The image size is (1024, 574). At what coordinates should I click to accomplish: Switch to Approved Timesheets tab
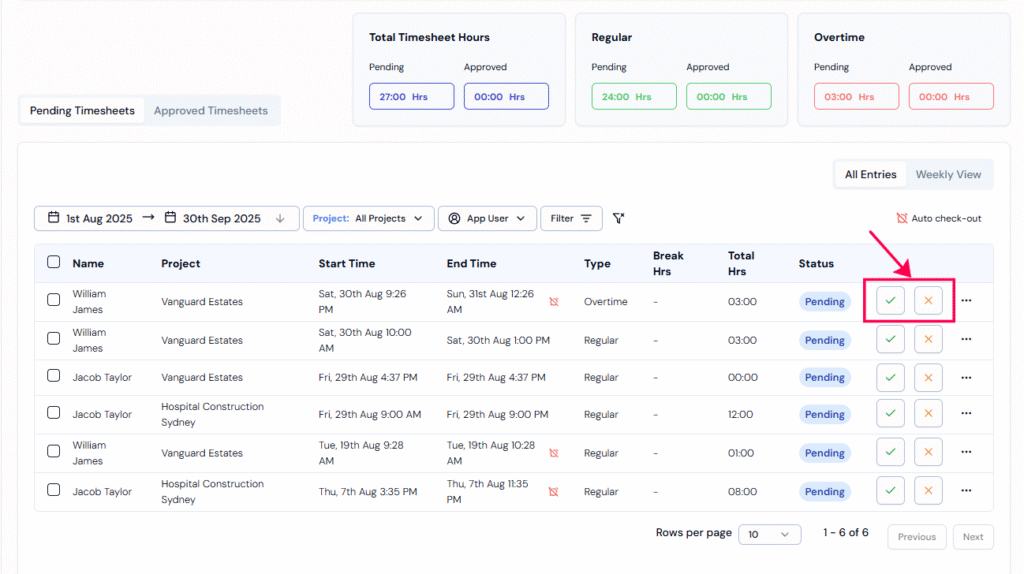(210, 111)
